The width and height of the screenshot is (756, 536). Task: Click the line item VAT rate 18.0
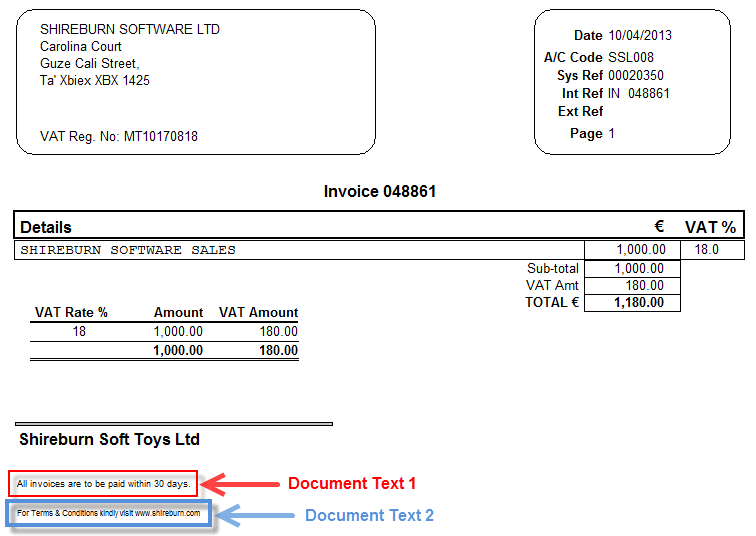tap(706, 249)
